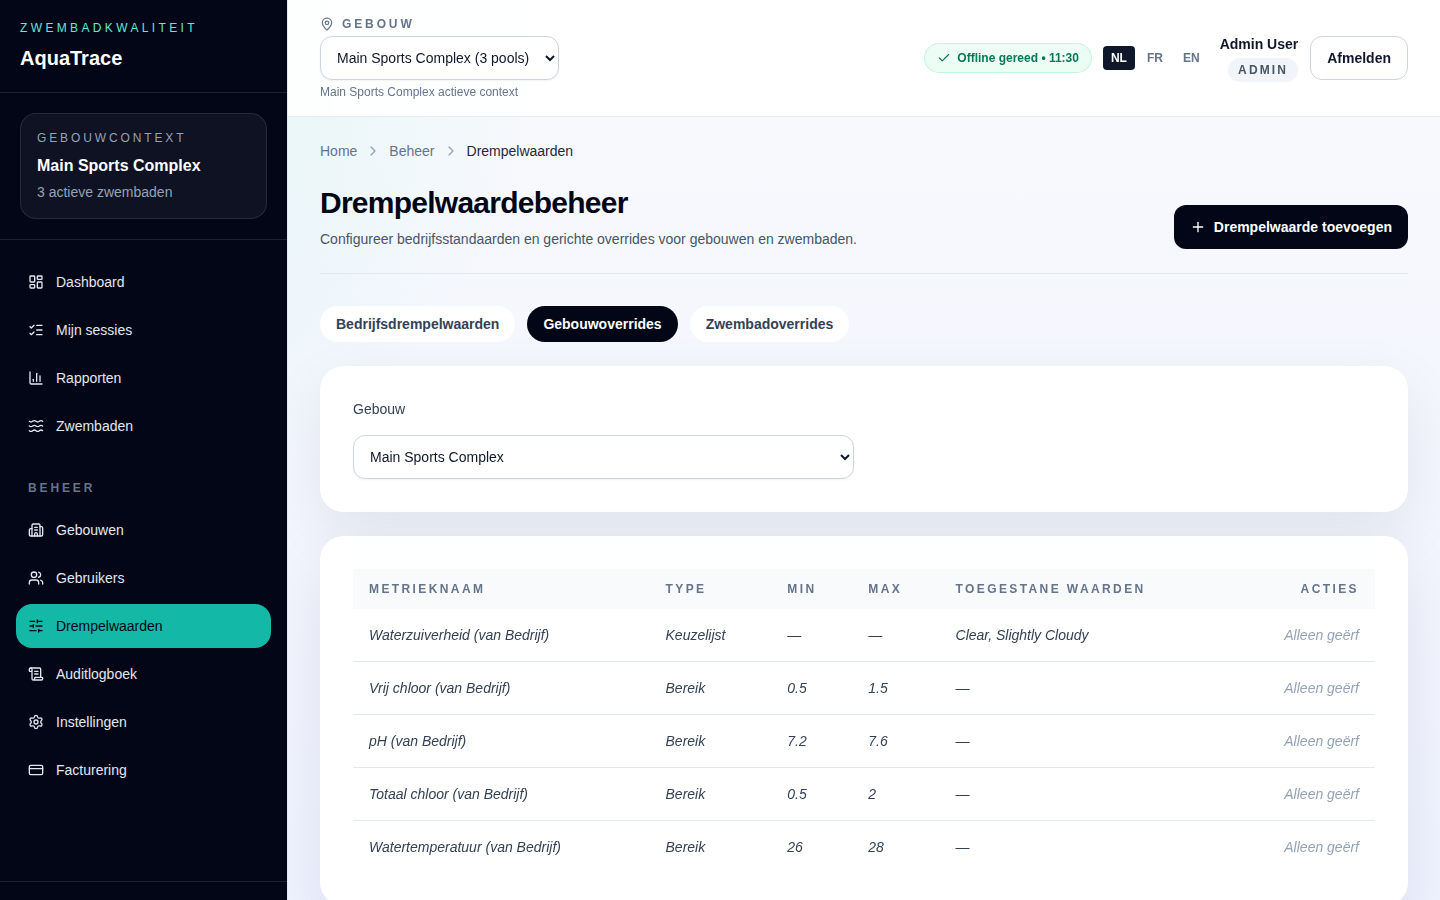Screen dimensions: 1440x900
Task: Select the Gebouwoverrides tab
Action: (x=602, y=324)
